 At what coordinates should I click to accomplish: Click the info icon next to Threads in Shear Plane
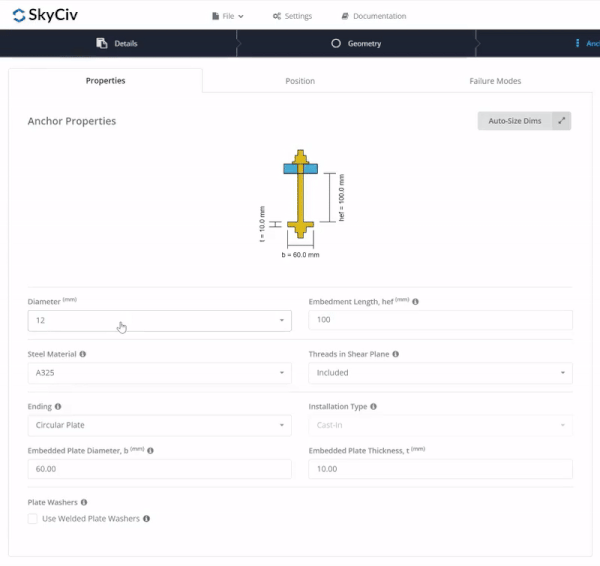[x=397, y=354]
